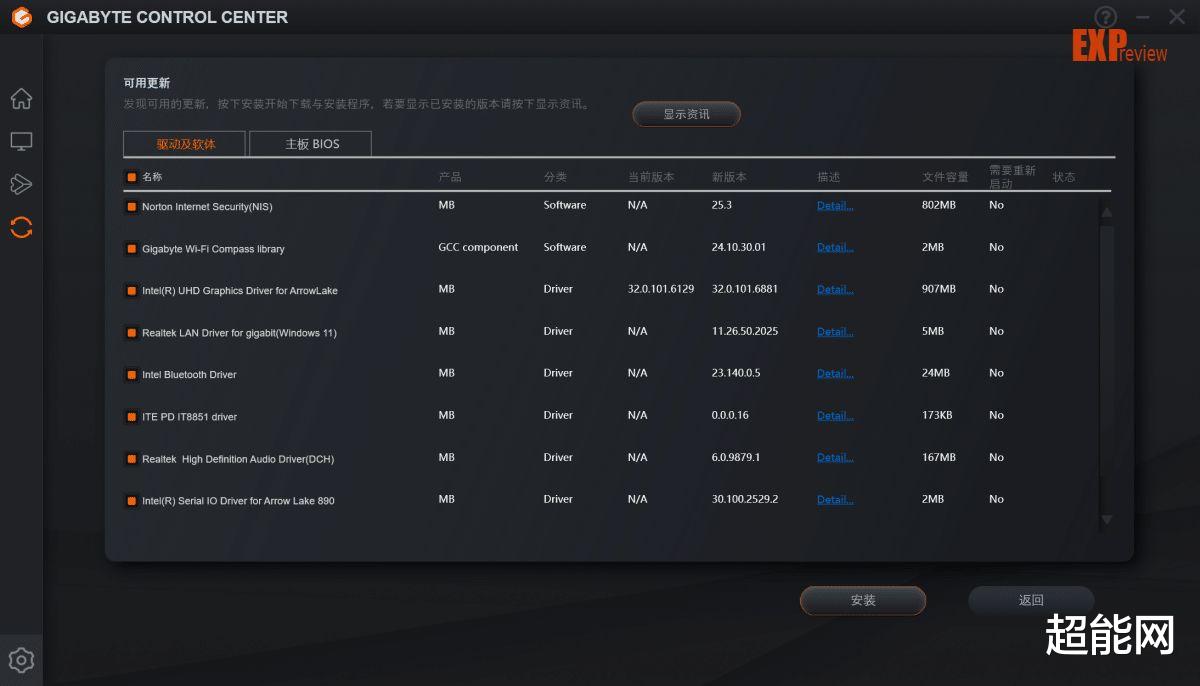Toggle checkbox for Intel Bluetooth Driver
Screen dimensions: 1200x686
(131, 375)
